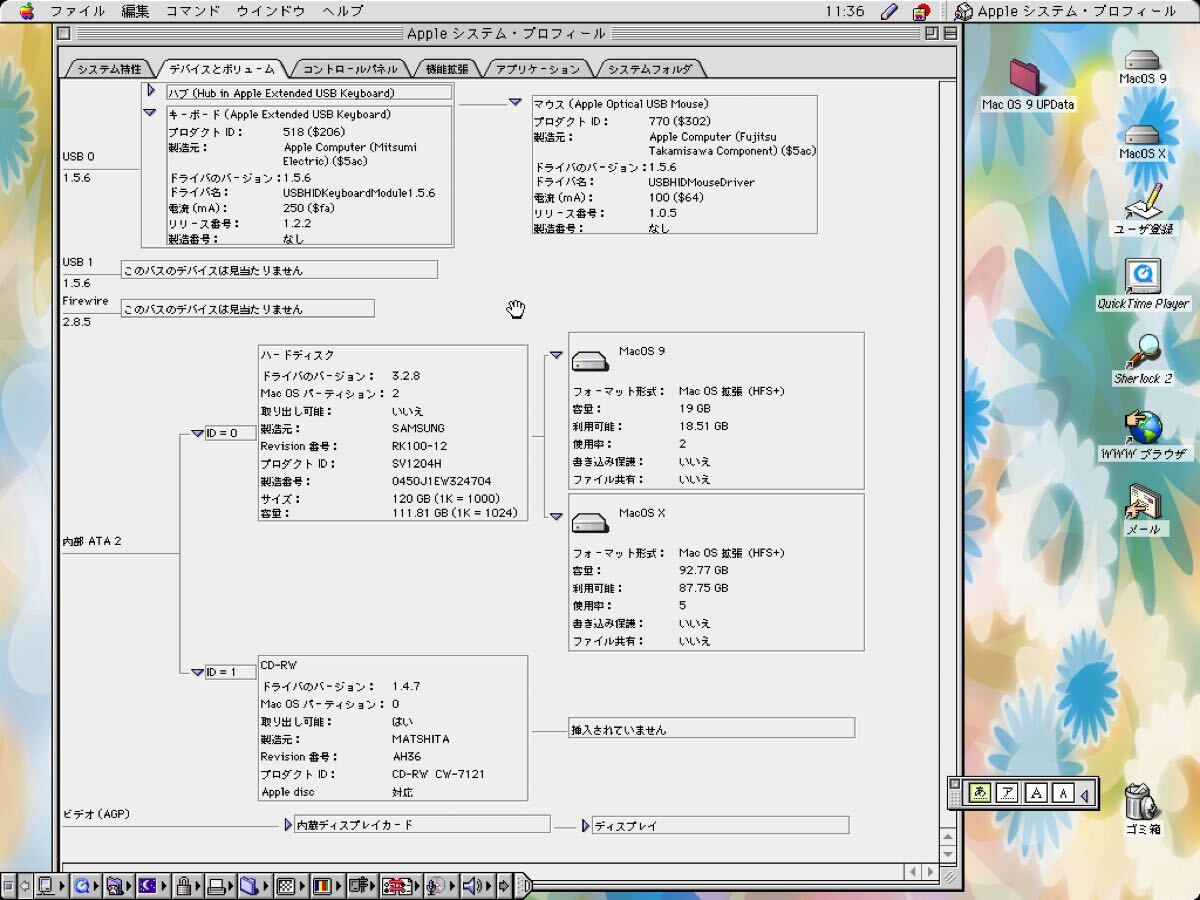Expand the ディスプレイ entry
Viewport: 1200px width, 900px height.
586,826
